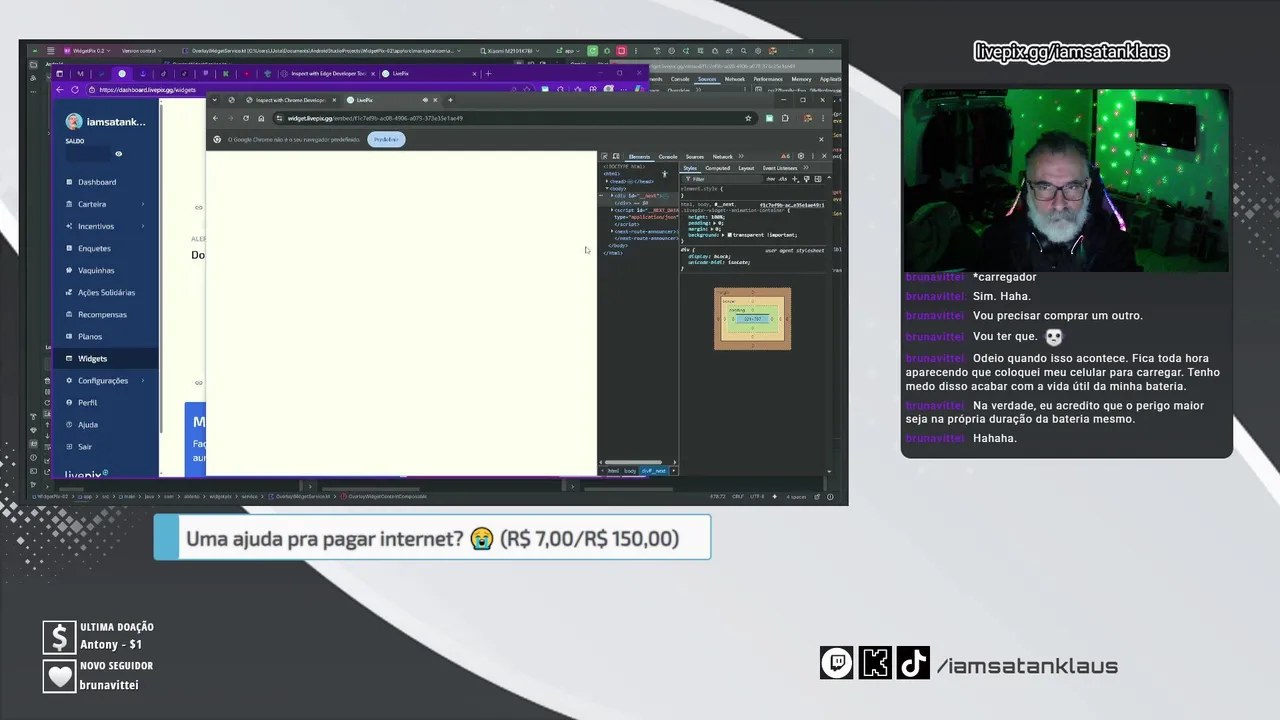1280x720 pixels.
Task: Open Planos in LivePix sidebar
Action: coord(90,336)
